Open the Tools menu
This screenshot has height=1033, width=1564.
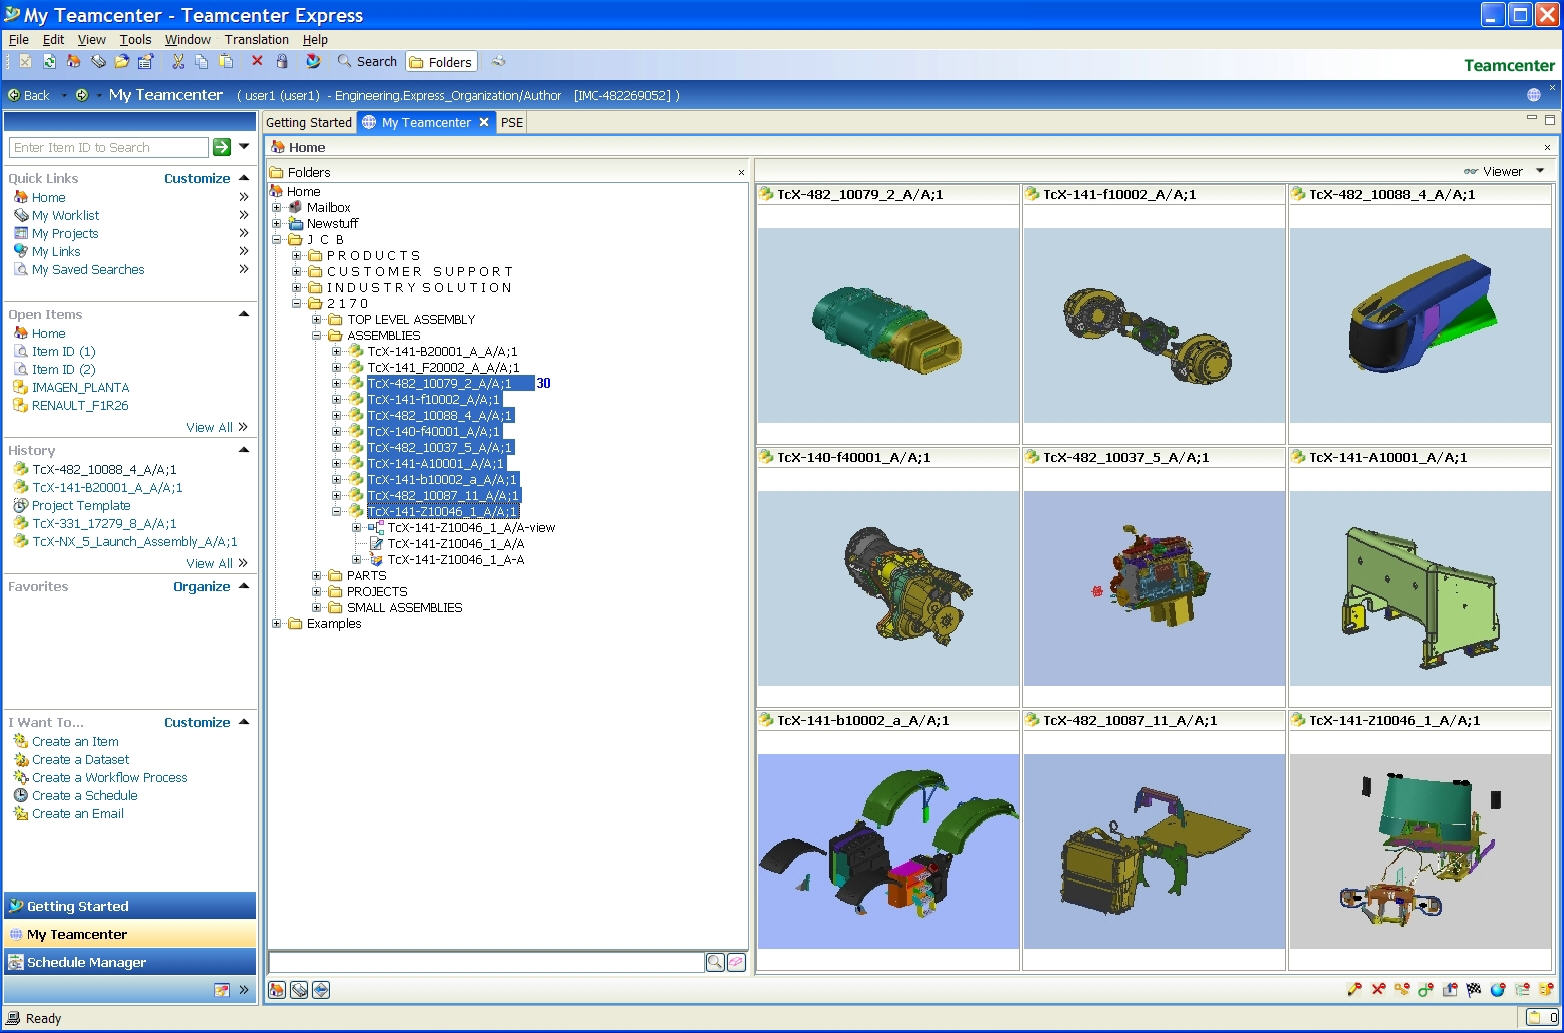[x=135, y=40]
